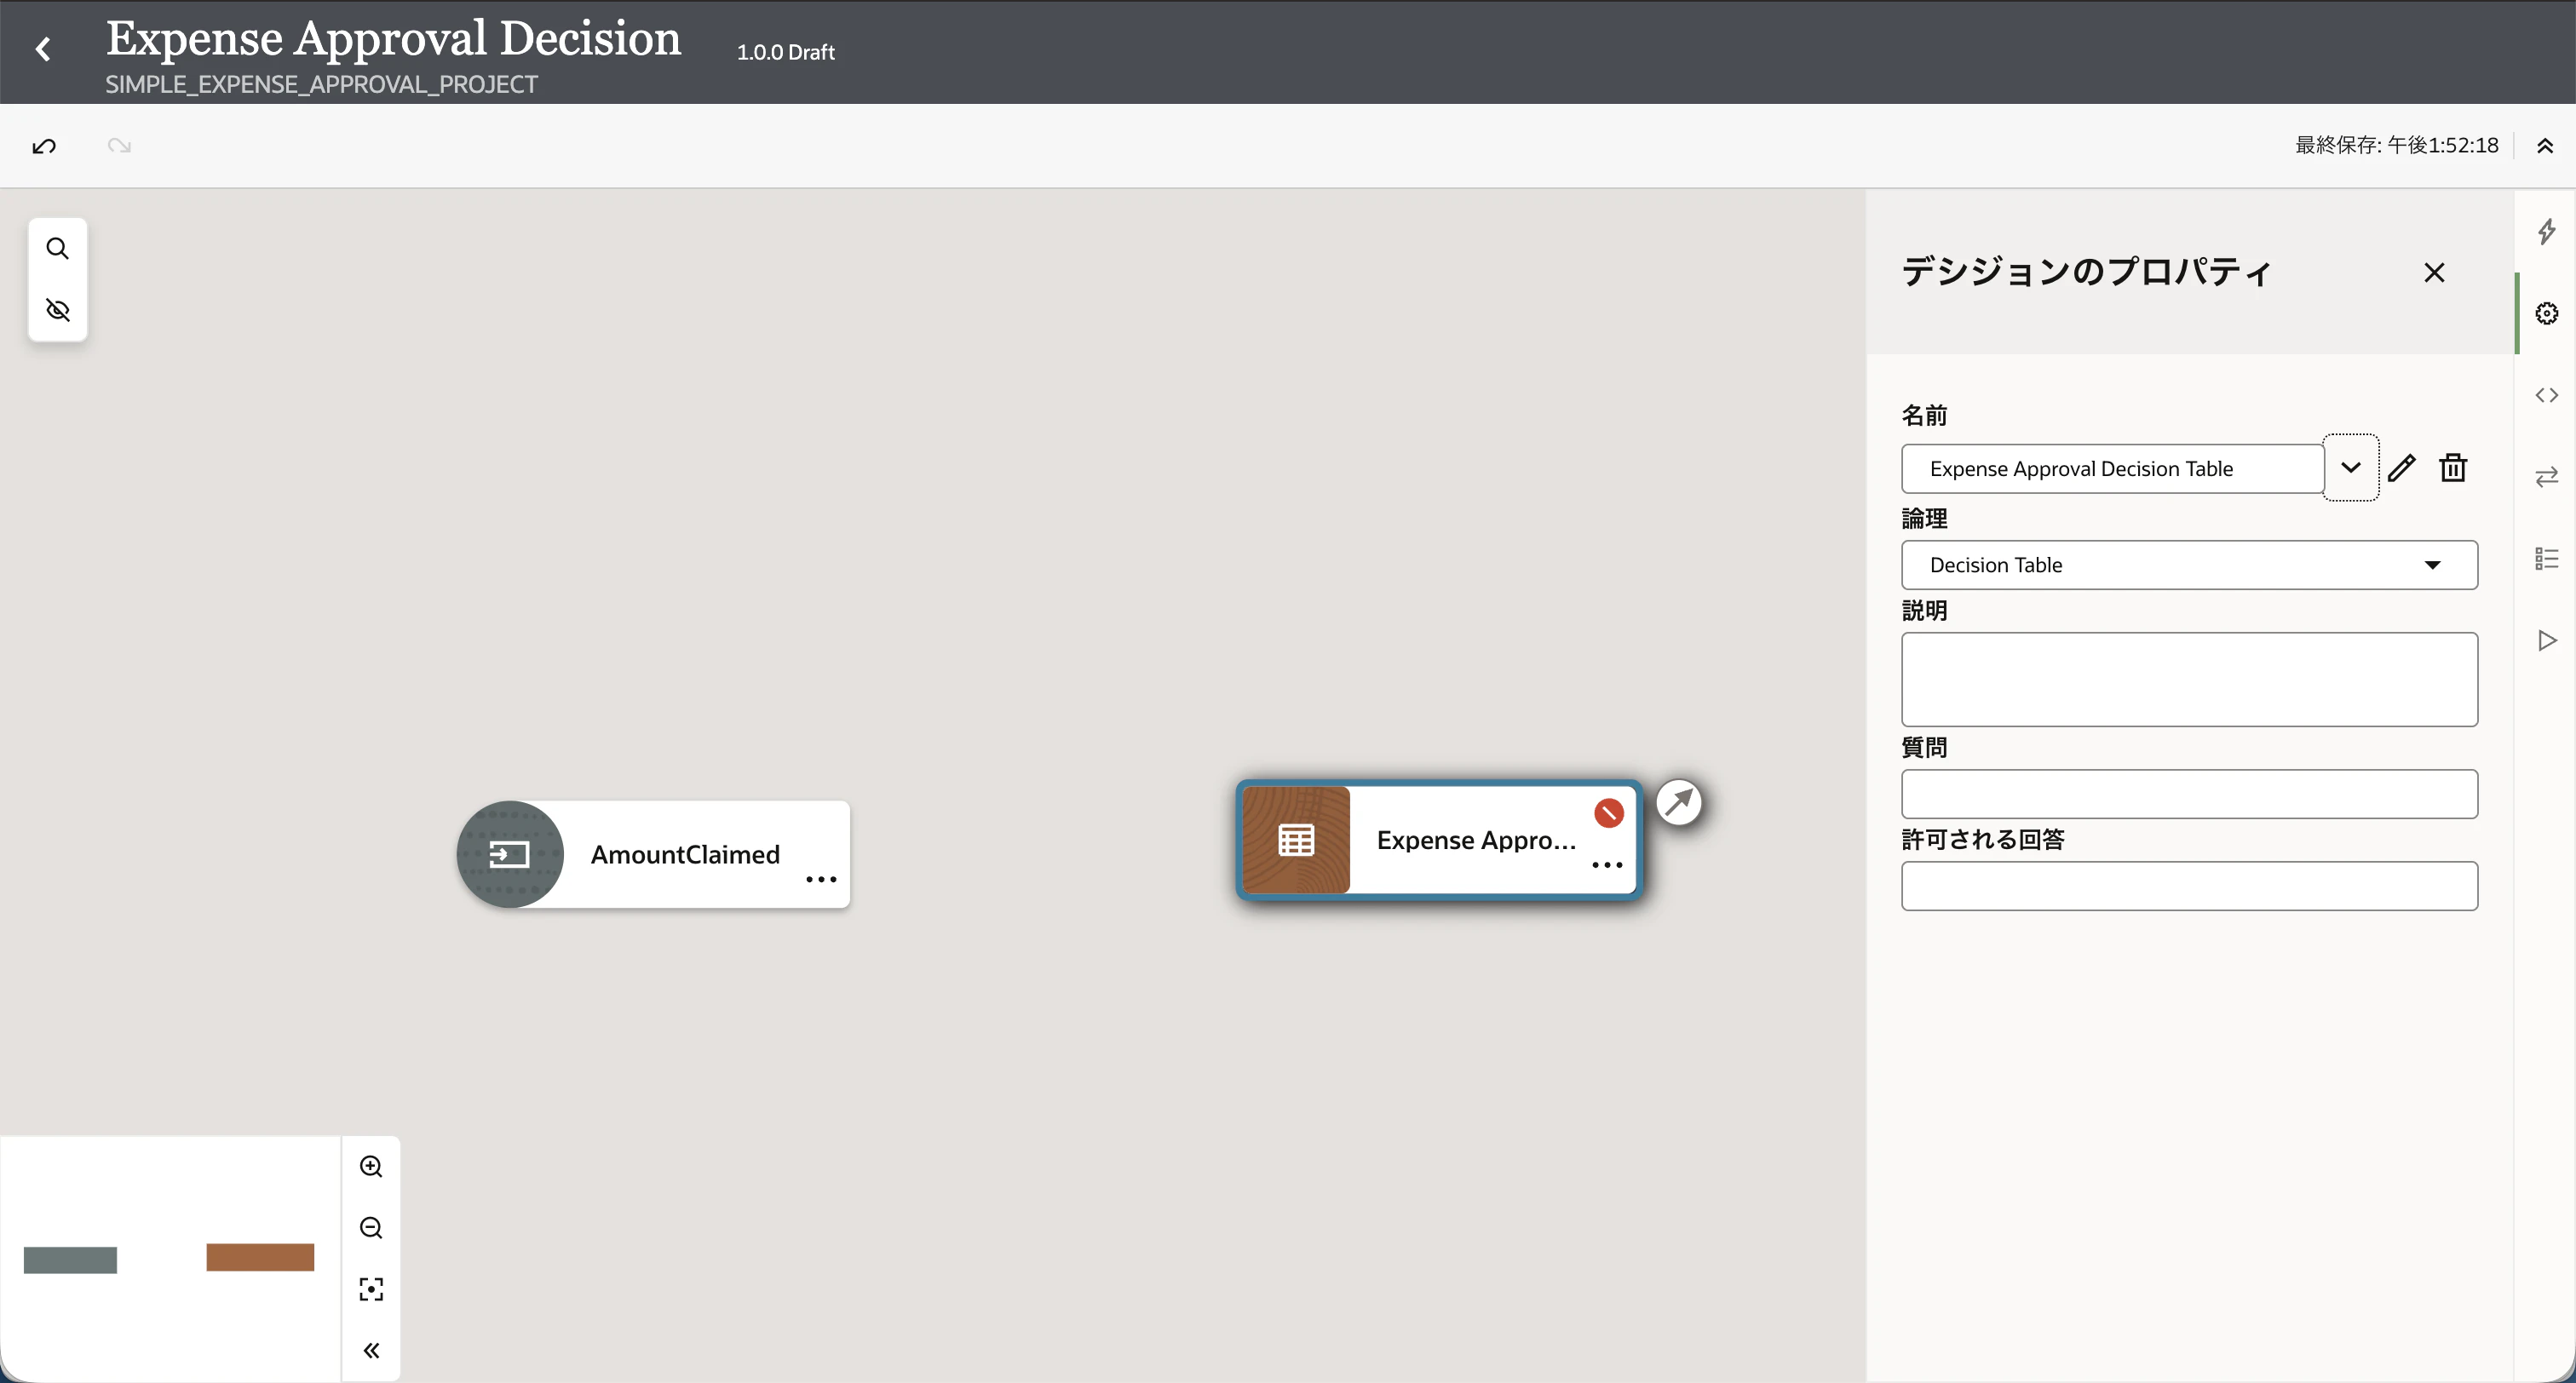Screen dimensions: 2576x1383
Task: Click the redo arrow icon
Action: [119, 146]
